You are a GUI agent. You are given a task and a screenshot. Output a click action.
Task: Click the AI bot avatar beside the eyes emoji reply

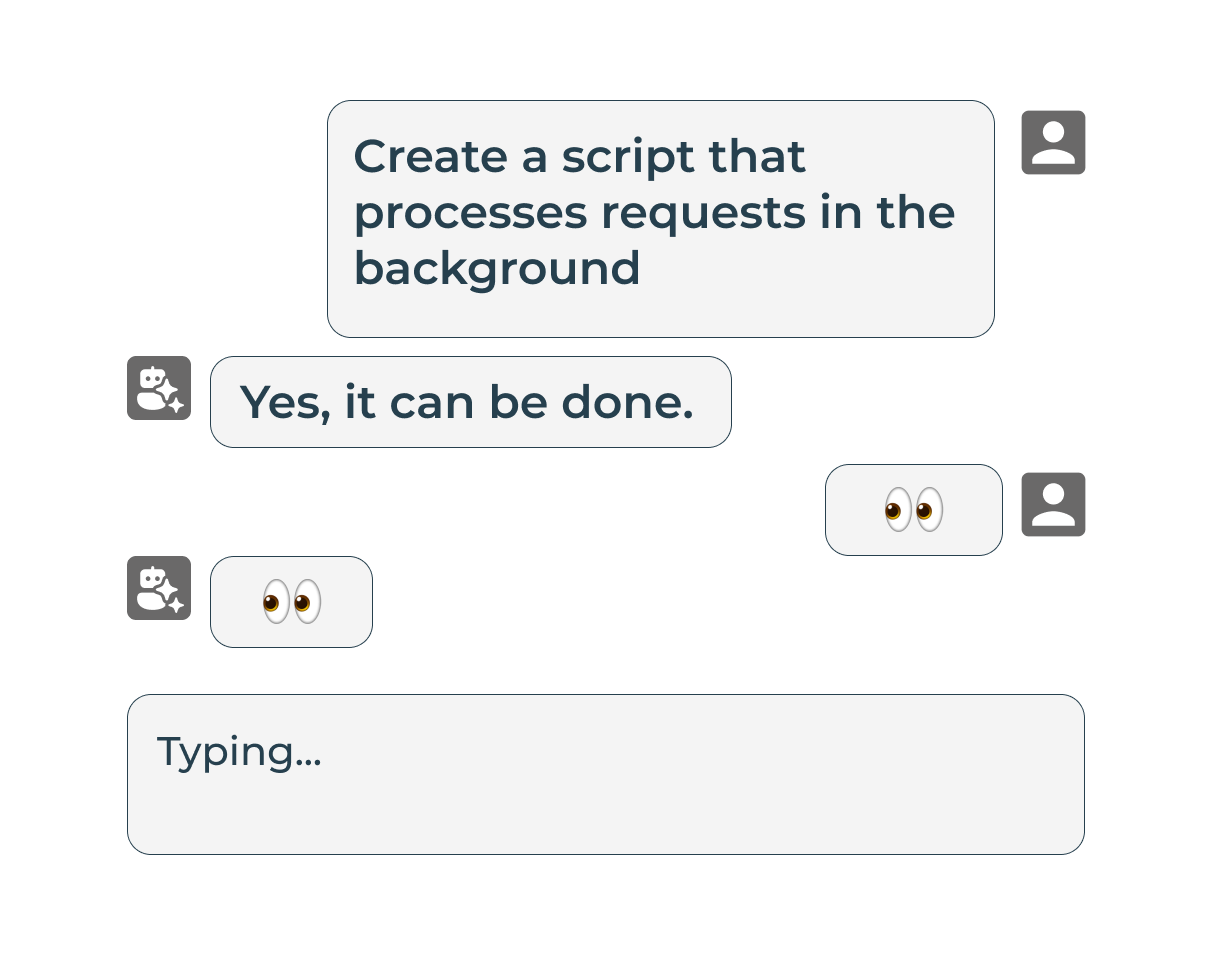point(159,588)
